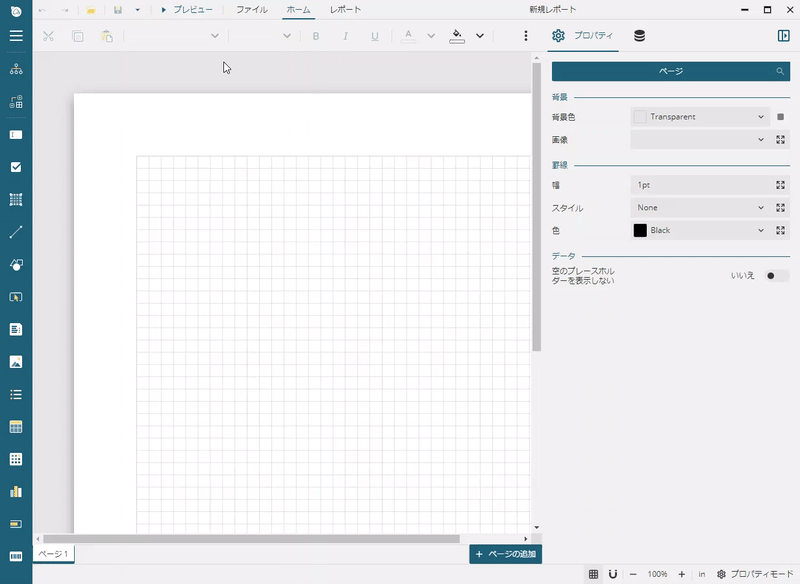Collapse the properties side panel
This screenshot has width=800, height=584.
pyautogui.click(x=783, y=36)
